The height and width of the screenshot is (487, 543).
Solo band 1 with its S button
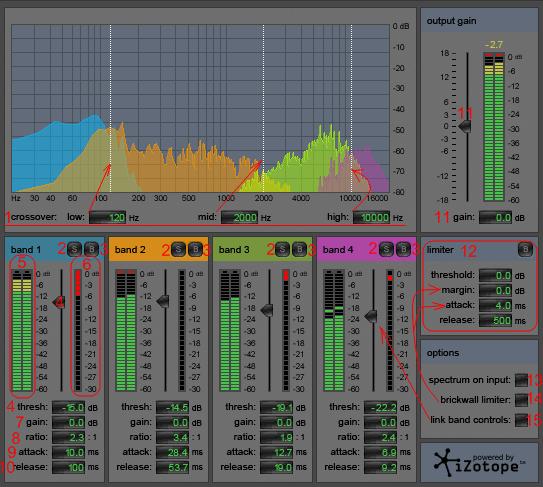(74, 249)
